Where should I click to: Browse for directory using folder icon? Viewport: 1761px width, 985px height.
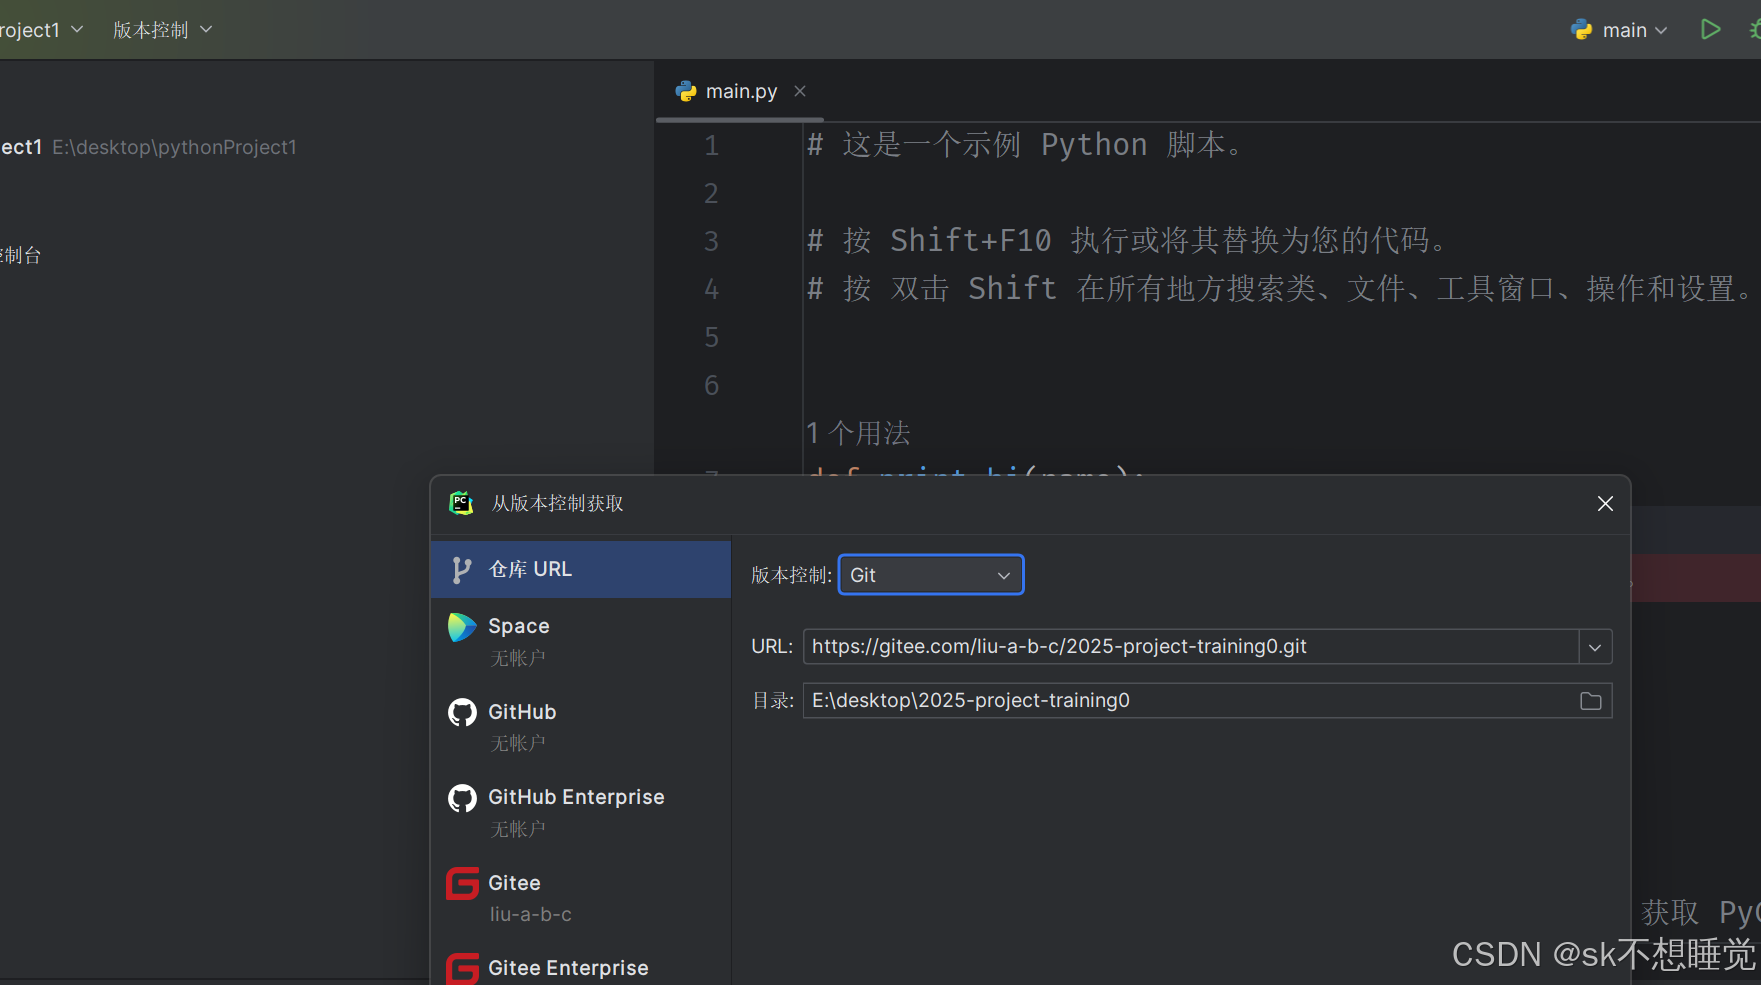(x=1590, y=701)
